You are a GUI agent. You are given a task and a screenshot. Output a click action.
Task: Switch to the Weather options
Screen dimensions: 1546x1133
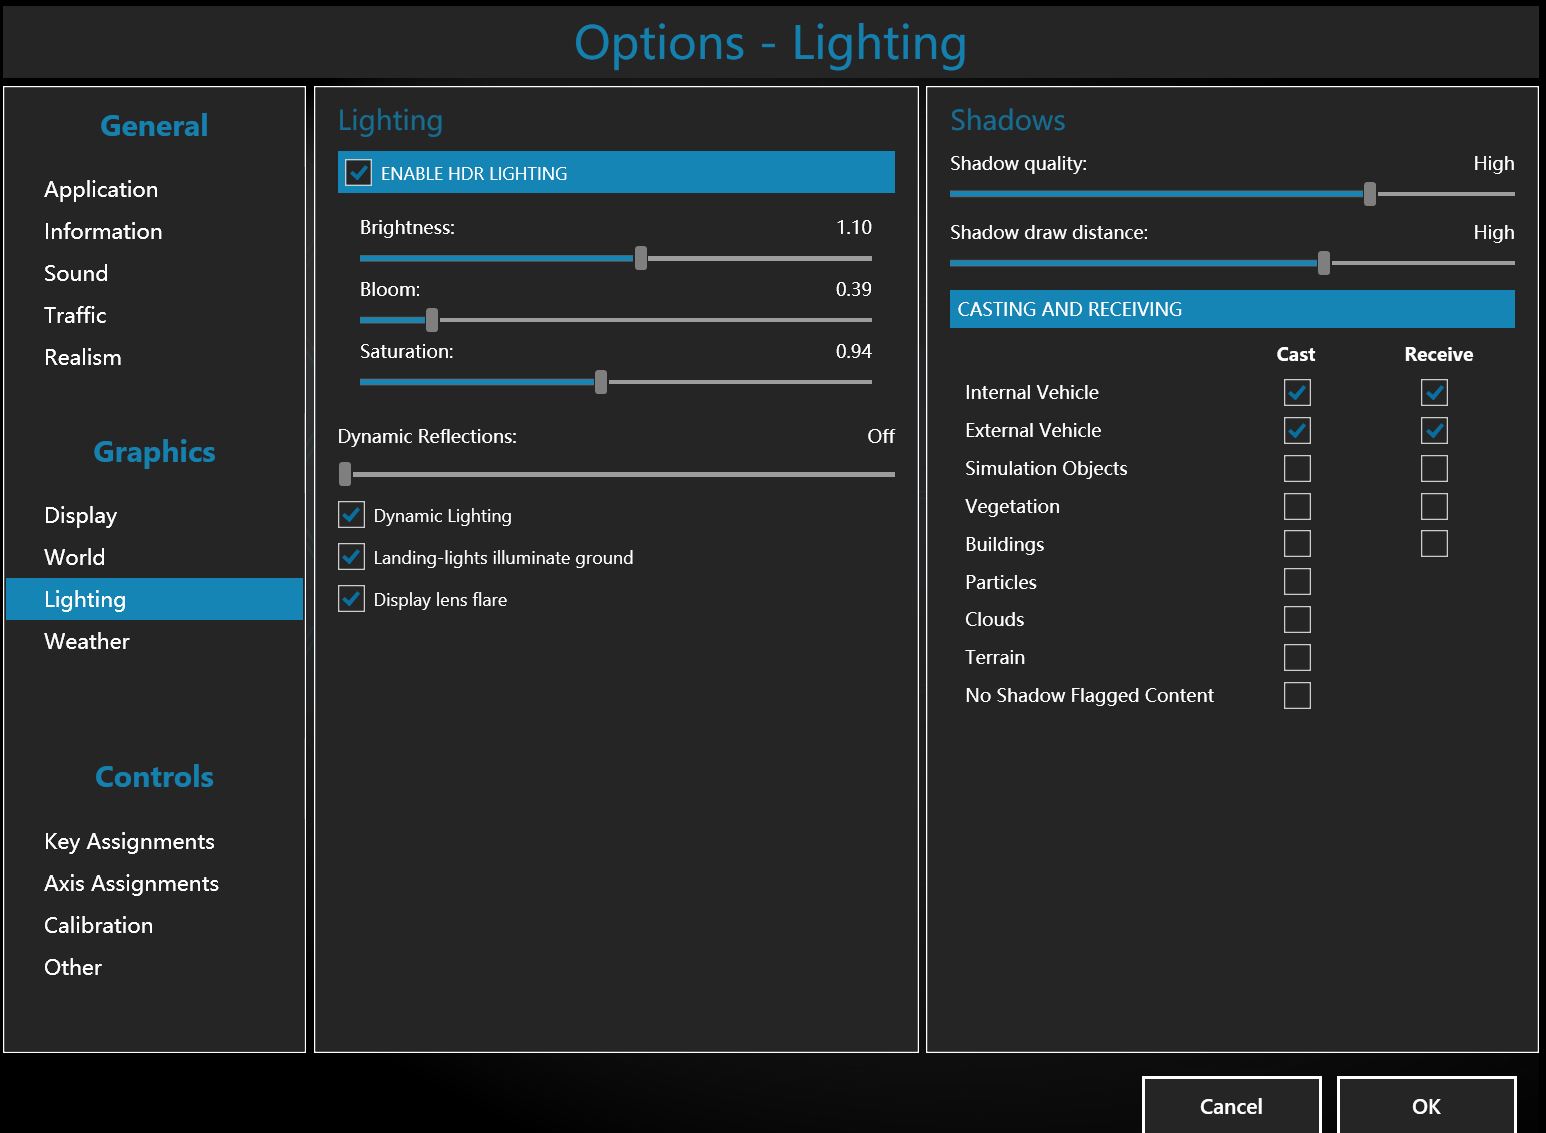[x=87, y=641]
